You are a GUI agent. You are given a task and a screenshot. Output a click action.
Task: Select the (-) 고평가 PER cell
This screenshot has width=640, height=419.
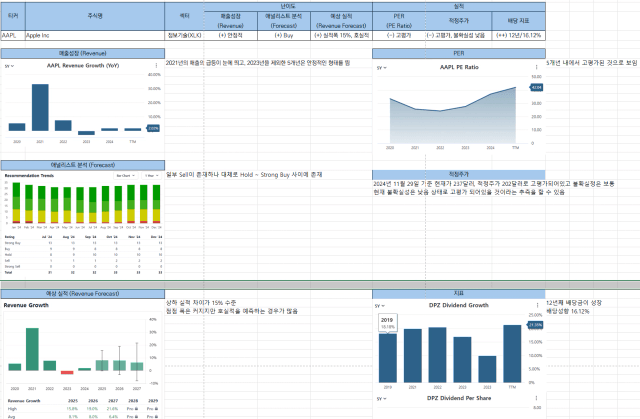tap(399, 35)
